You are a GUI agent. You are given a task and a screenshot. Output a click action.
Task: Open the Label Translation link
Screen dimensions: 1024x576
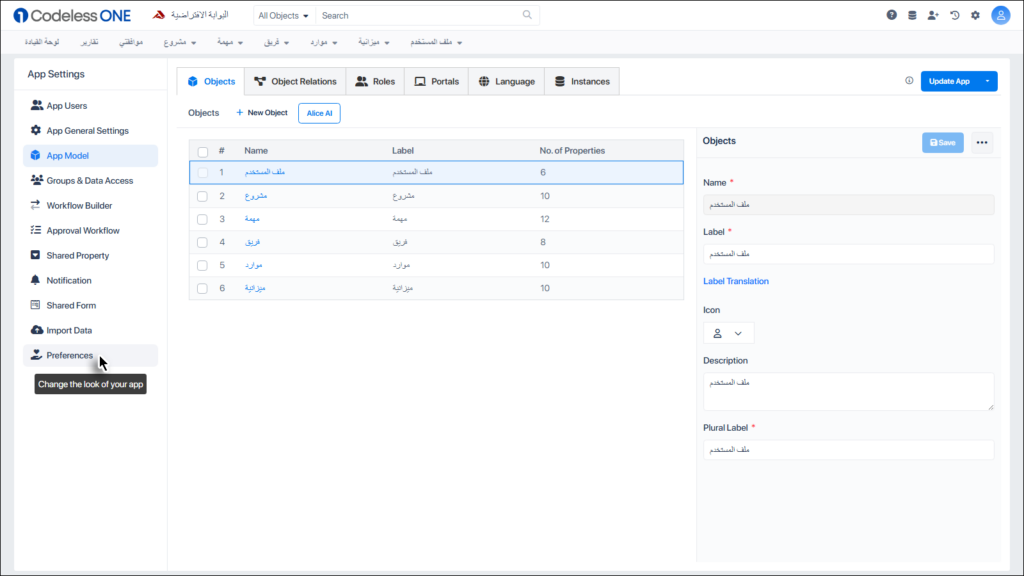[736, 281]
